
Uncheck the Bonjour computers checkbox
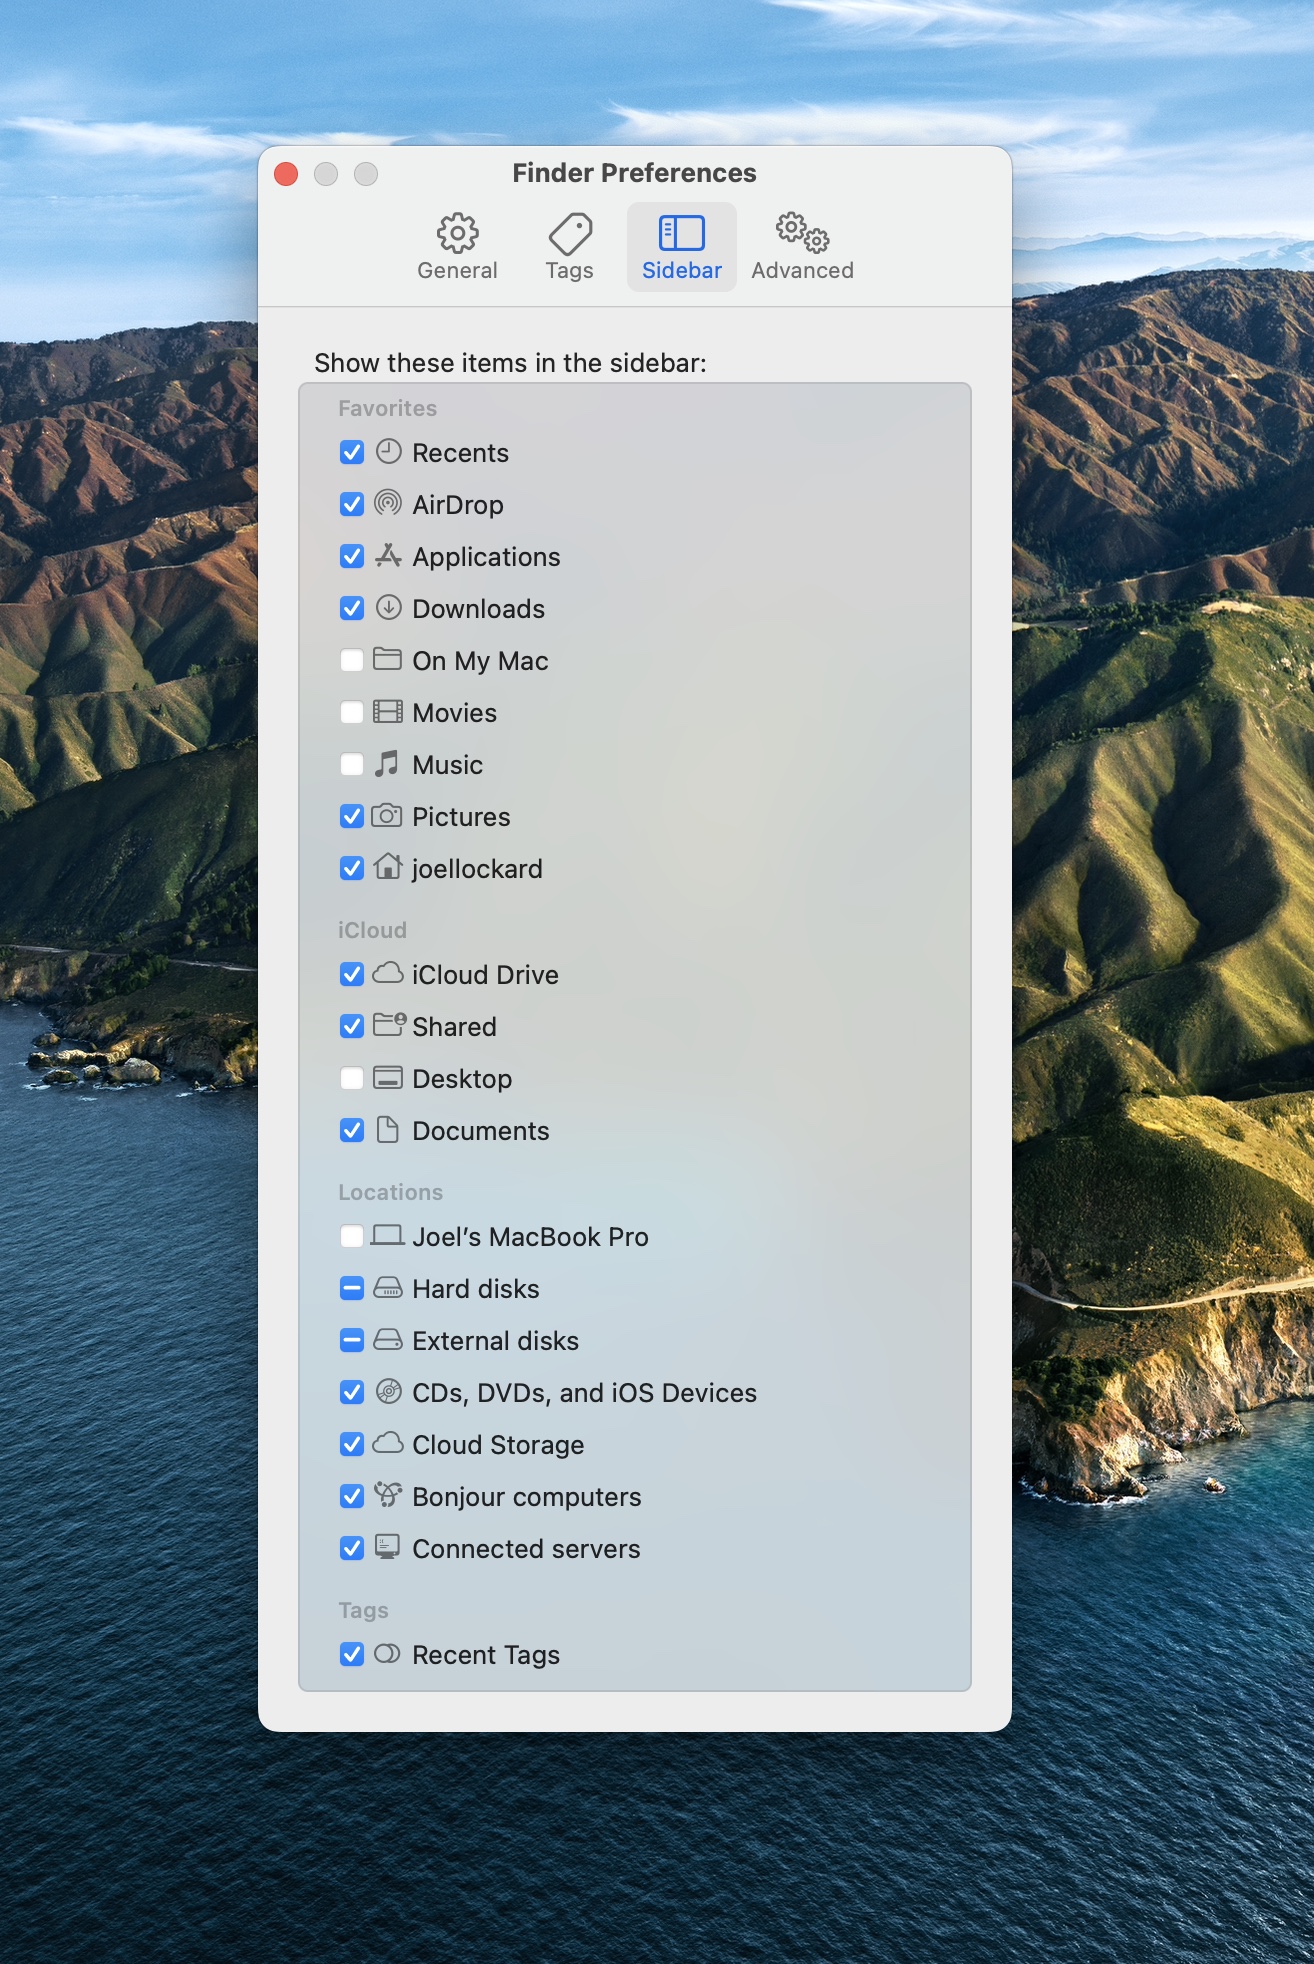(x=352, y=1496)
